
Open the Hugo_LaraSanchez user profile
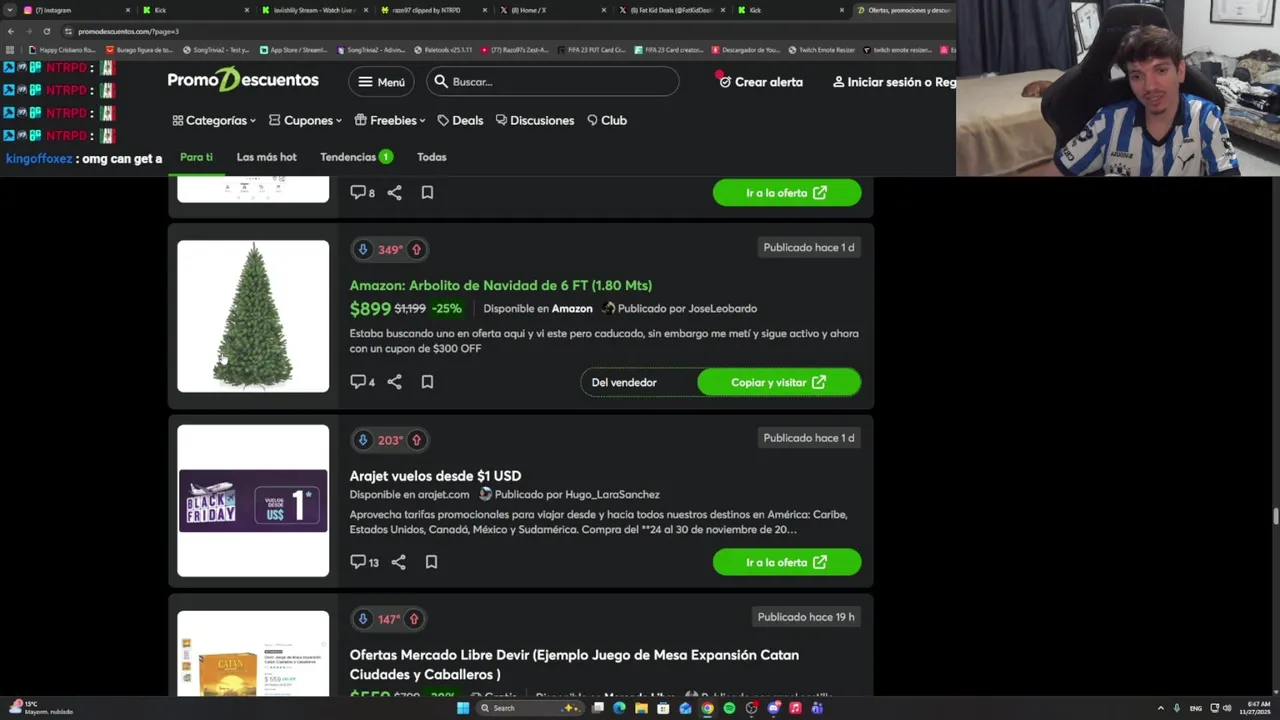612,494
